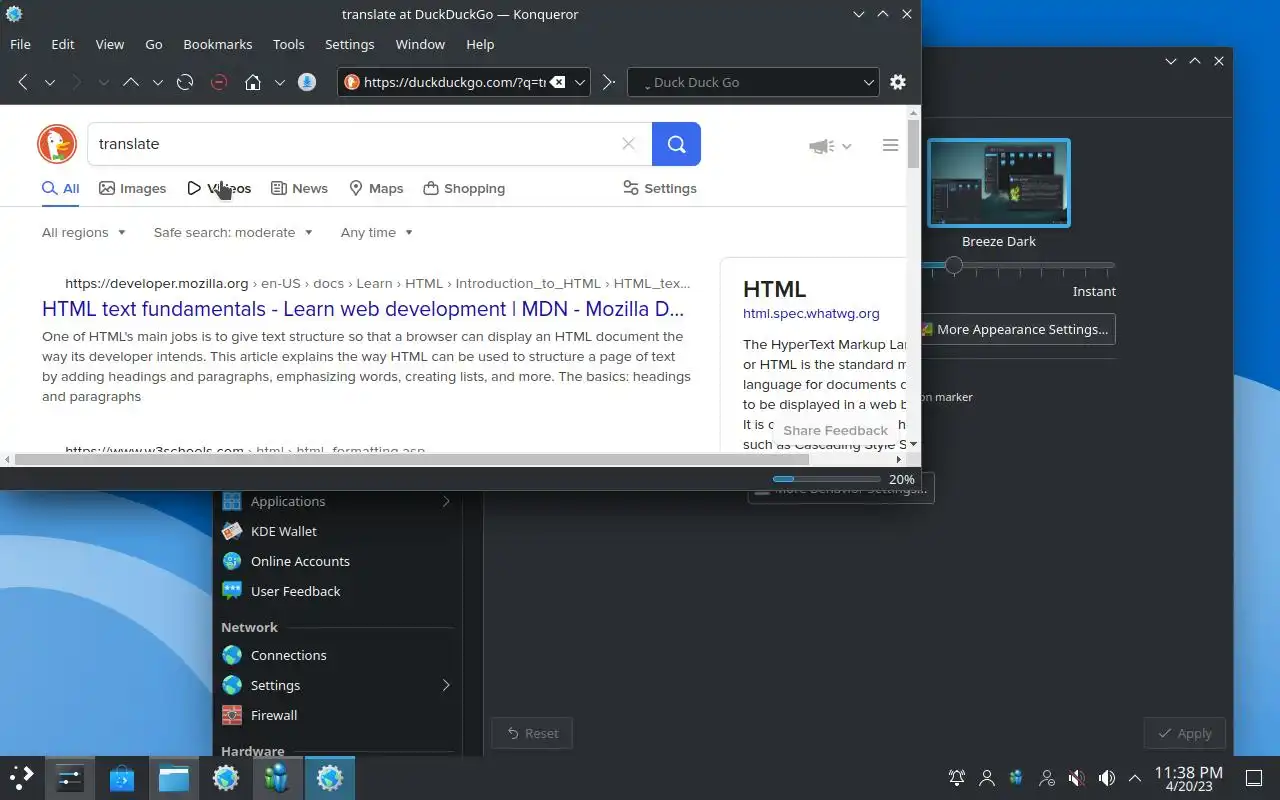This screenshot has height=800, width=1280.
Task: Reload the current page
Action: coord(185,82)
